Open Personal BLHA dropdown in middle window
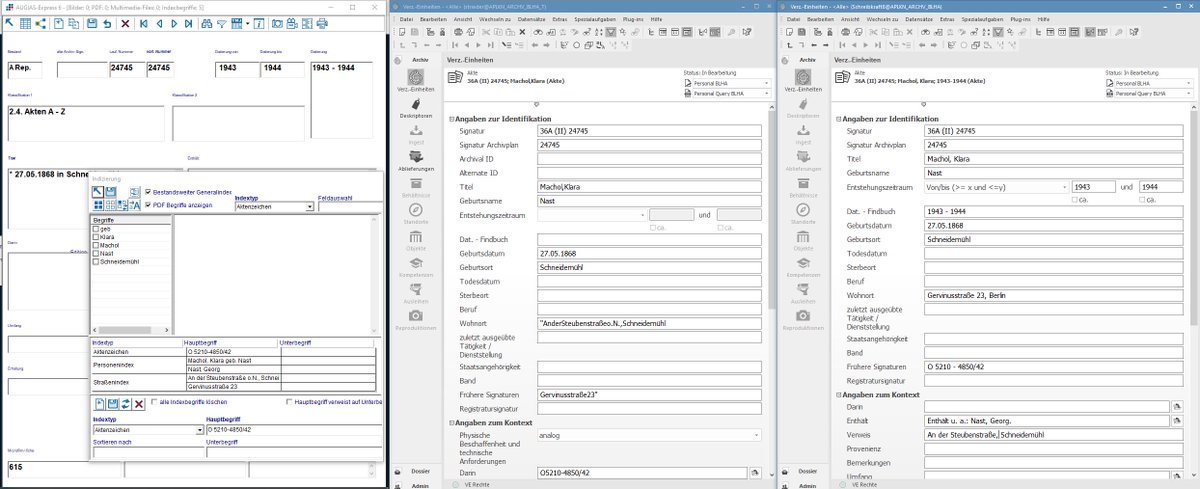1200x489 pixels. pos(767,82)
